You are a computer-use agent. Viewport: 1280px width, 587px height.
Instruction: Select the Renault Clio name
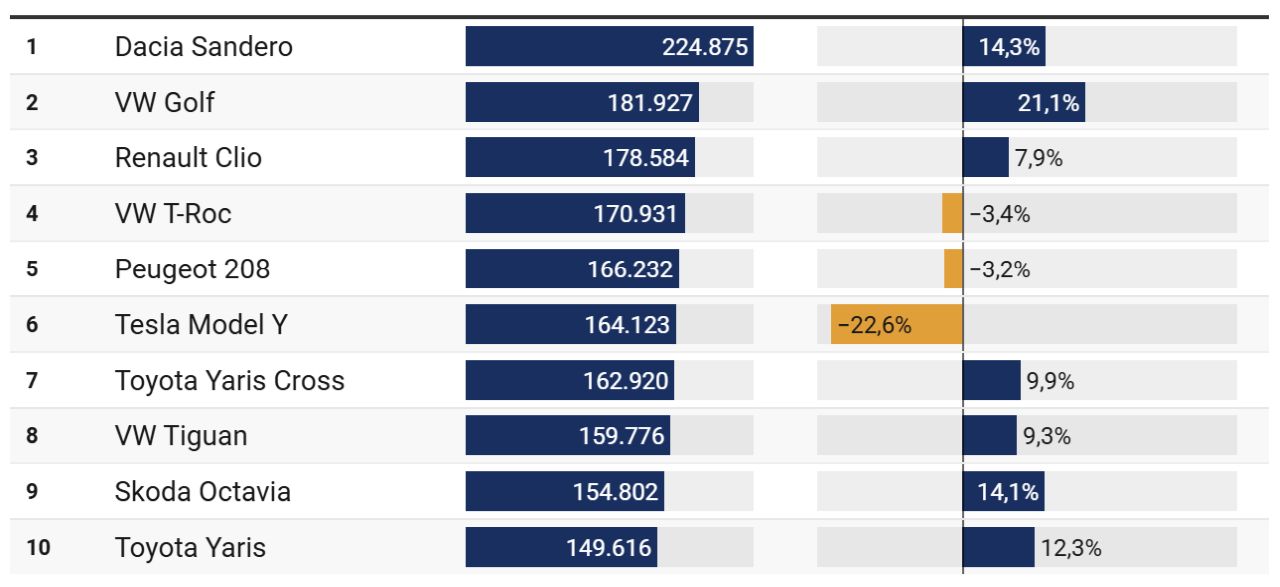pyautogui.click(x=188, y=157)
